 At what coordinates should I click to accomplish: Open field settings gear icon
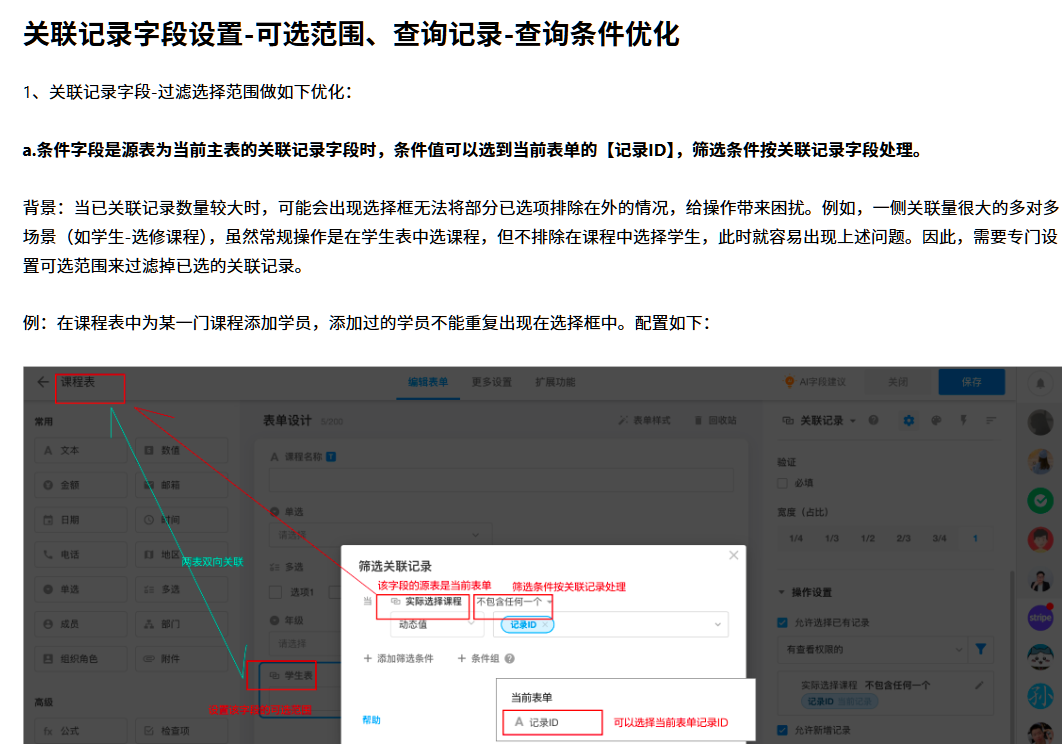(x=909, y=421)
